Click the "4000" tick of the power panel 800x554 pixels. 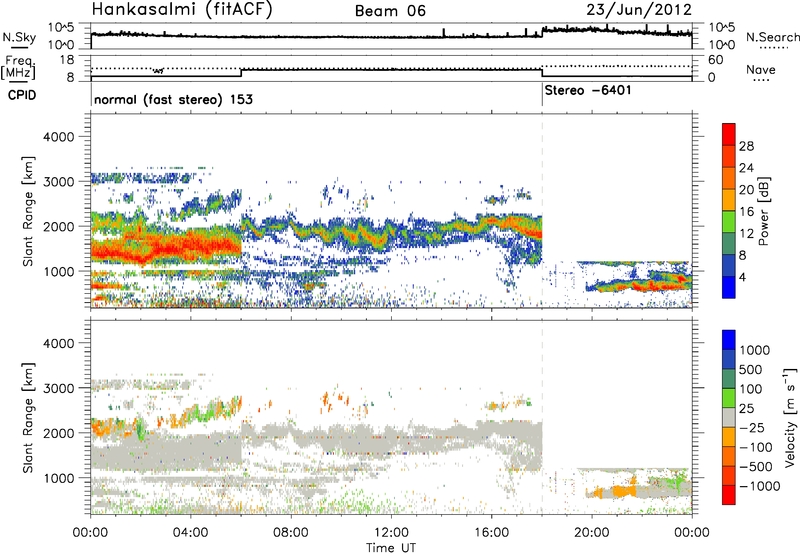[x=59, y=137]
